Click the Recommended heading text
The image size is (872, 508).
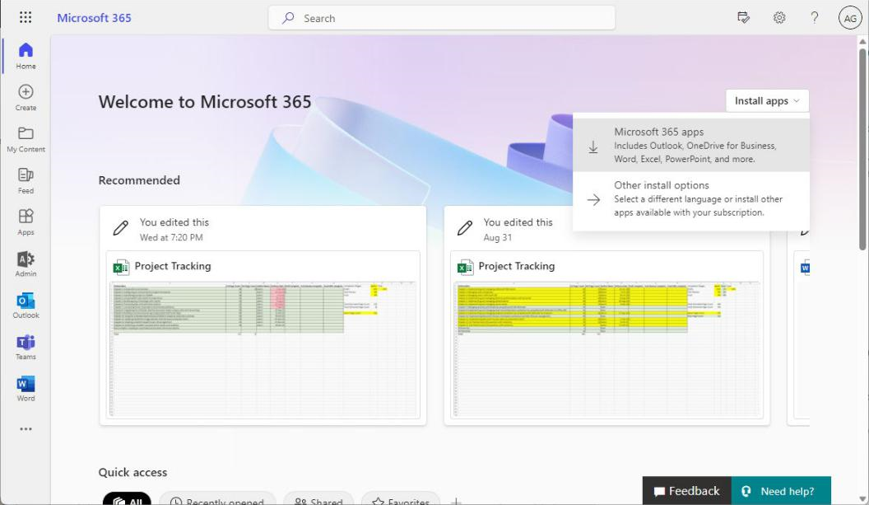click(139, 180)
